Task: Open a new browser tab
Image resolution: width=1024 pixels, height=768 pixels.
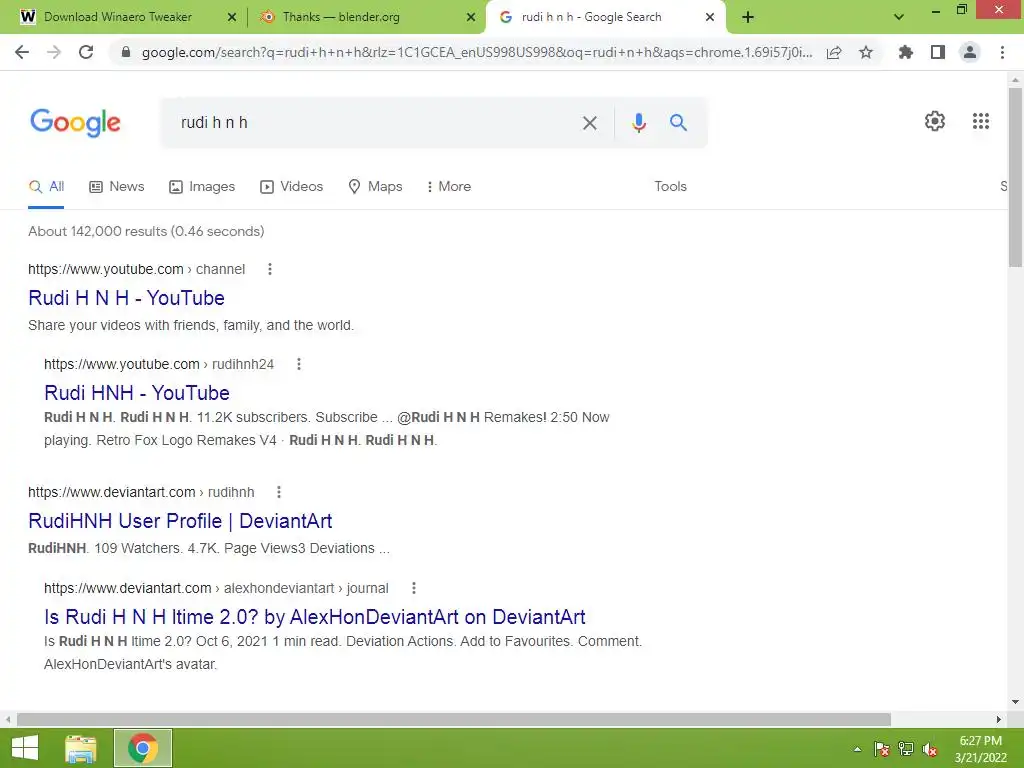Action: click(x=748, y=17)
